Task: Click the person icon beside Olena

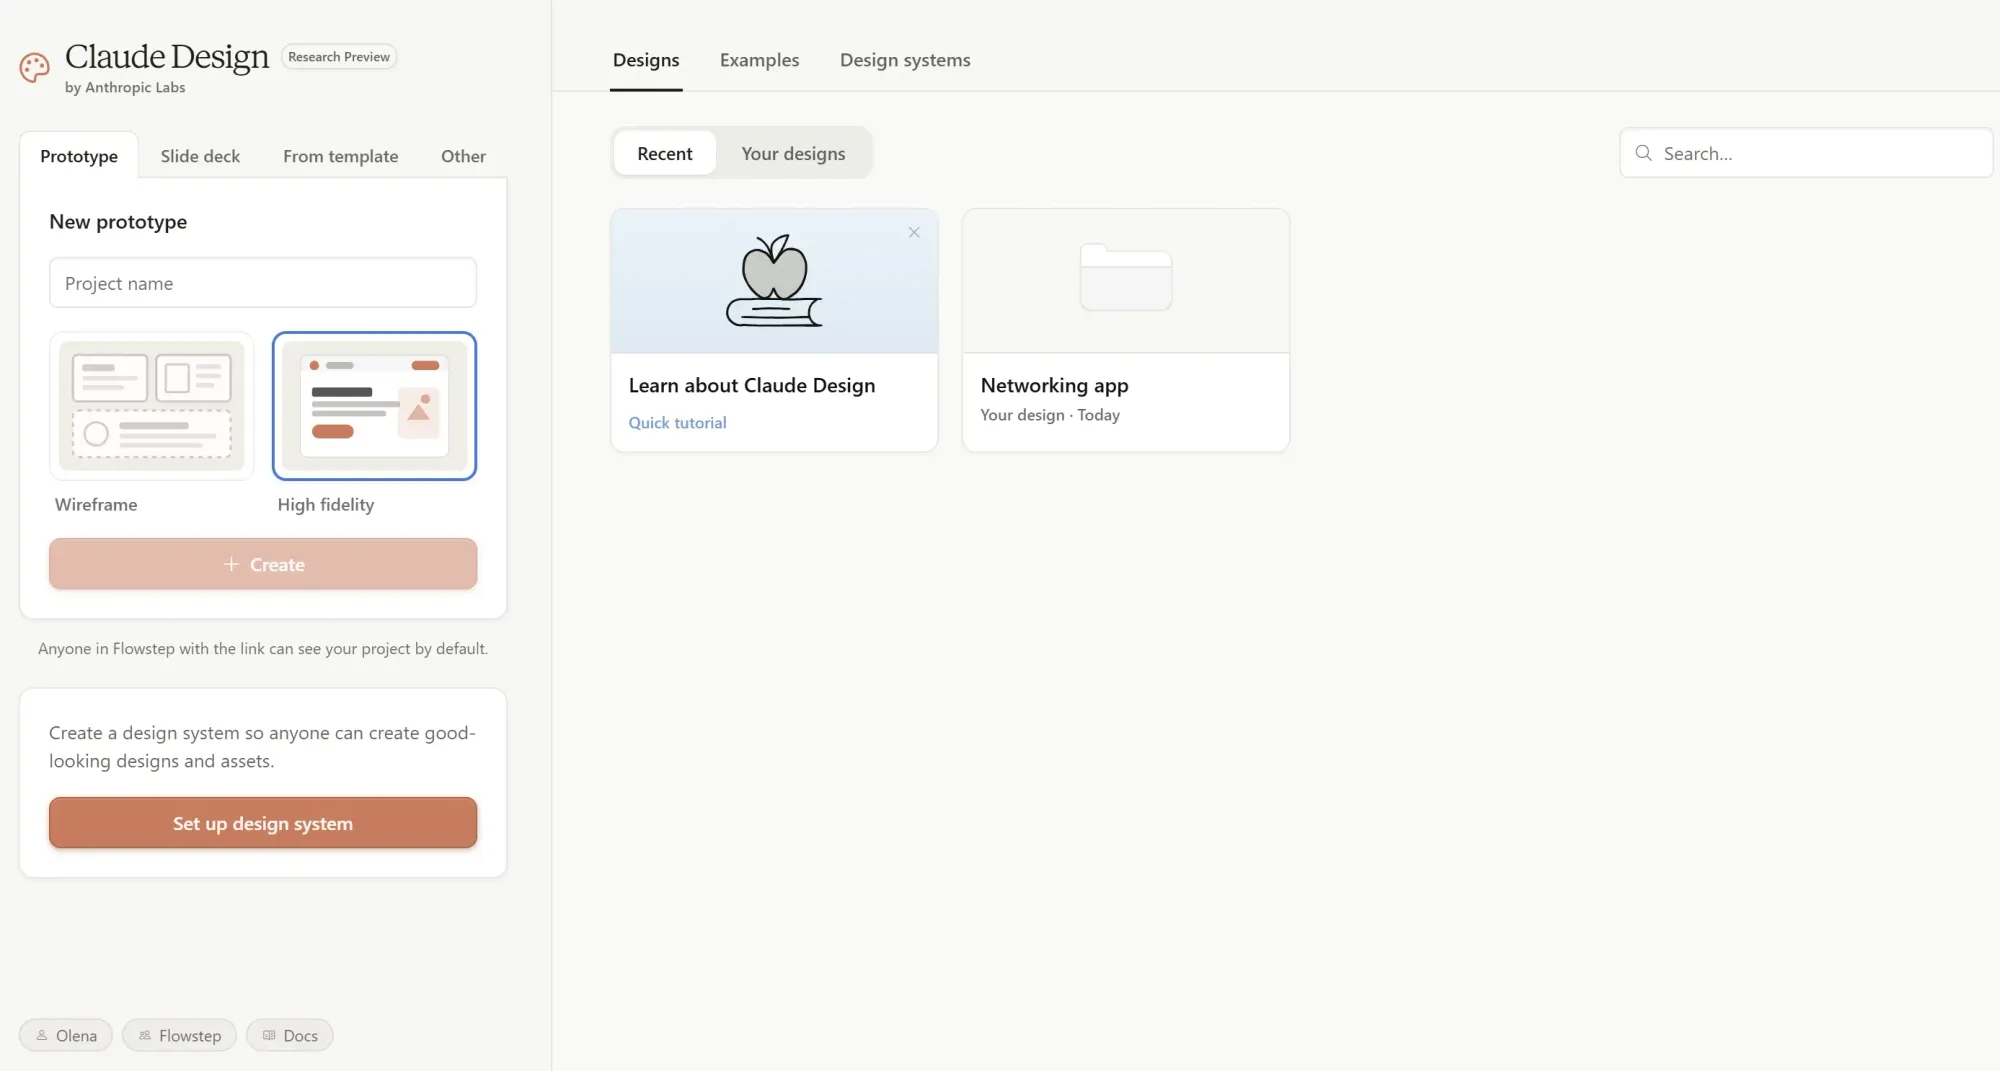Action: [42, 1035]
